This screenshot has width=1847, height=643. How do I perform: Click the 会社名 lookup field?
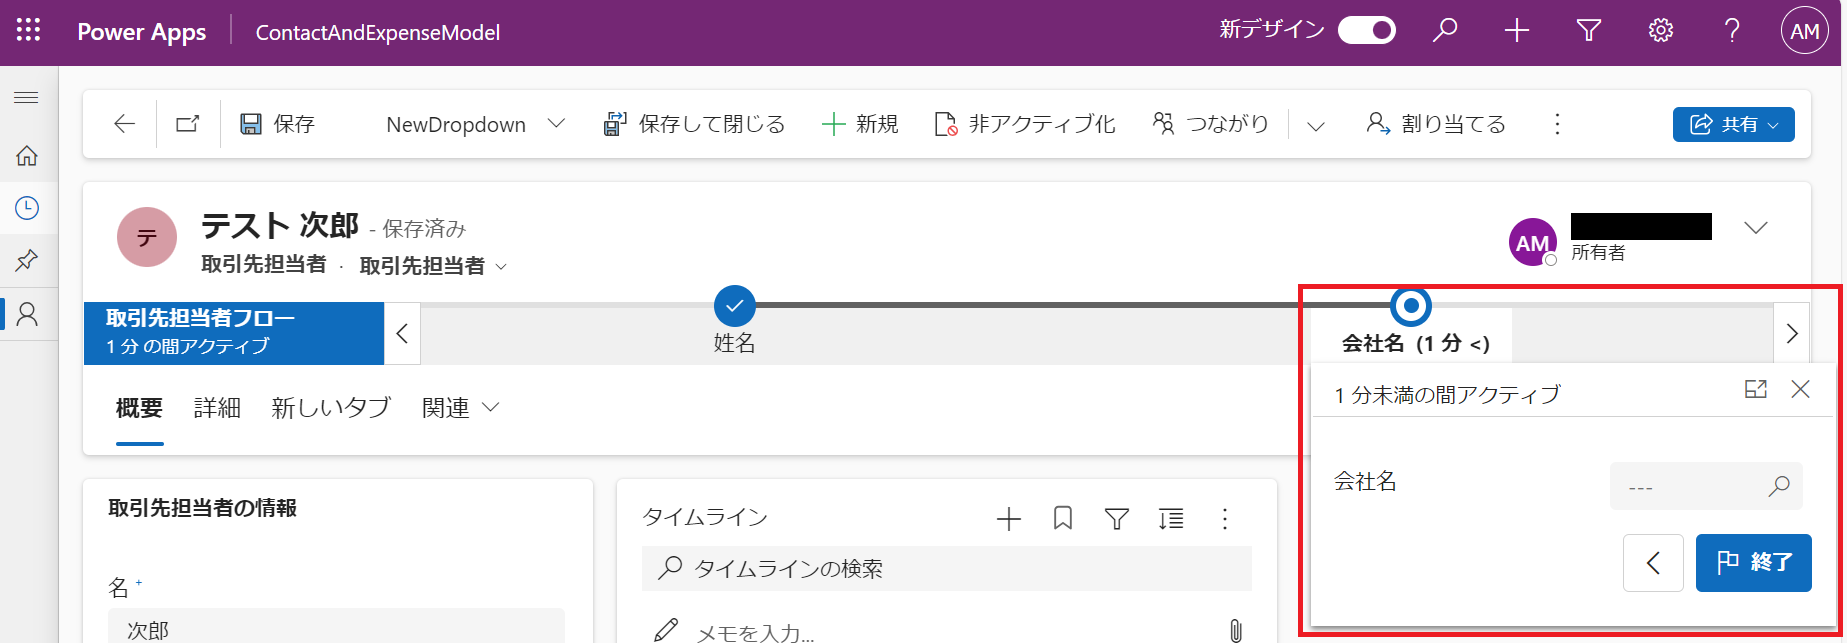[x=1706, y=486]
